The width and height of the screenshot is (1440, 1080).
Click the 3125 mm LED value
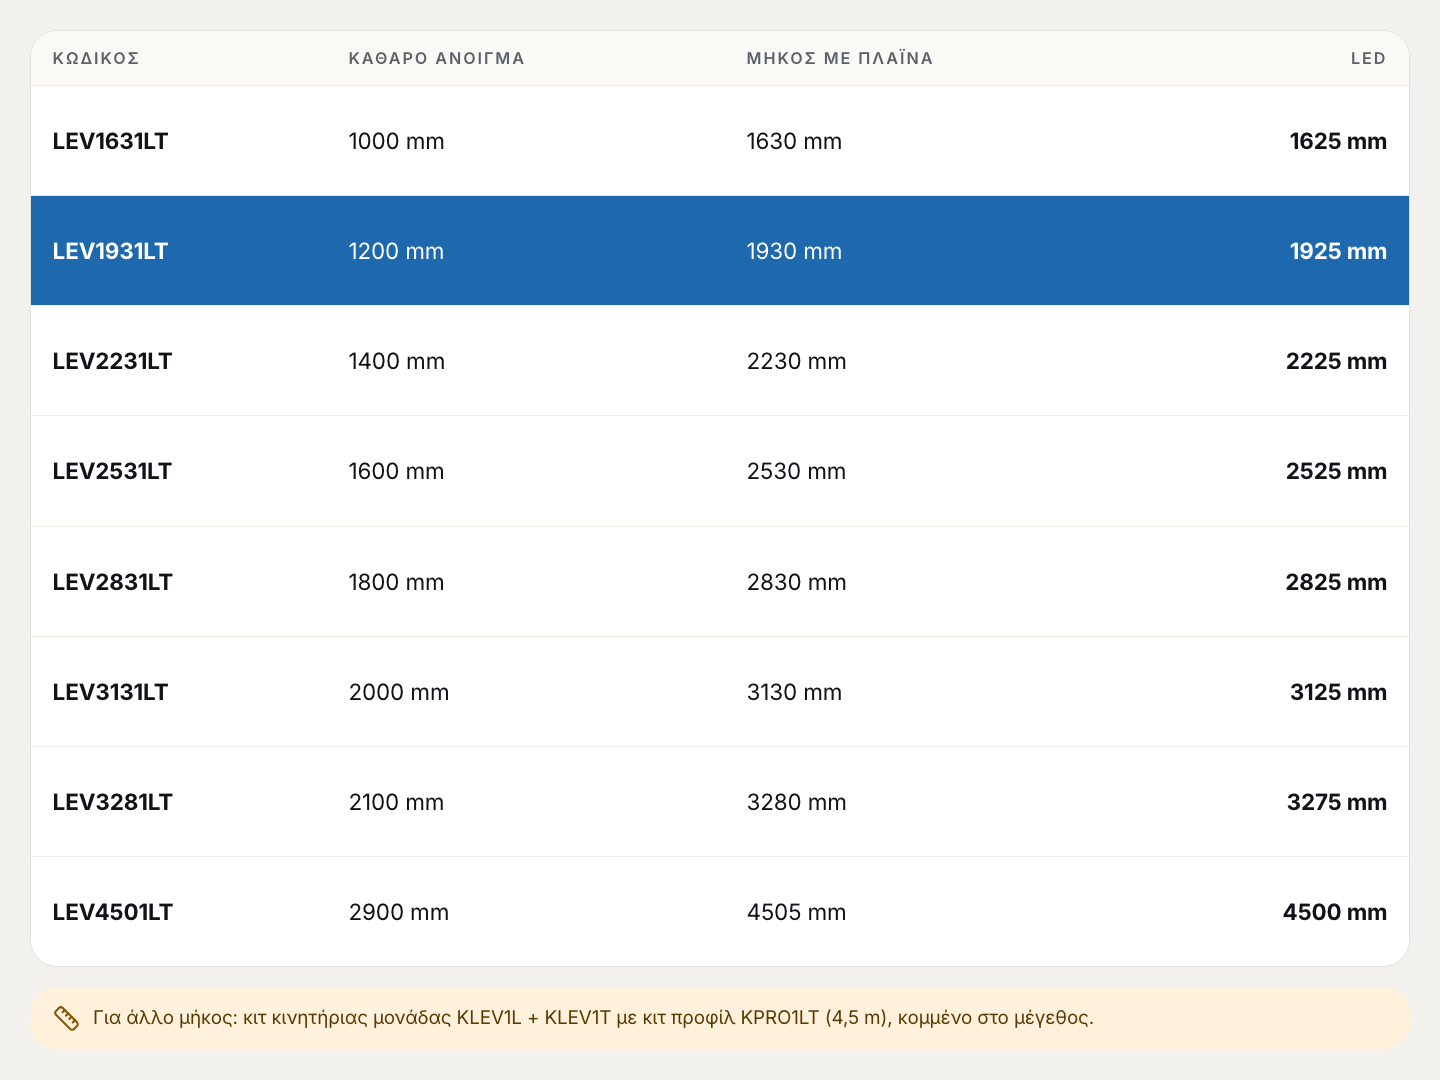tap(1338, 692)
